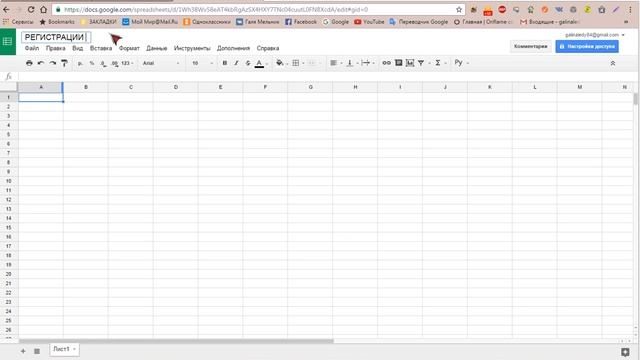Undo the last action
Viewport: 640px width, 360px height.
pos(41,63)
